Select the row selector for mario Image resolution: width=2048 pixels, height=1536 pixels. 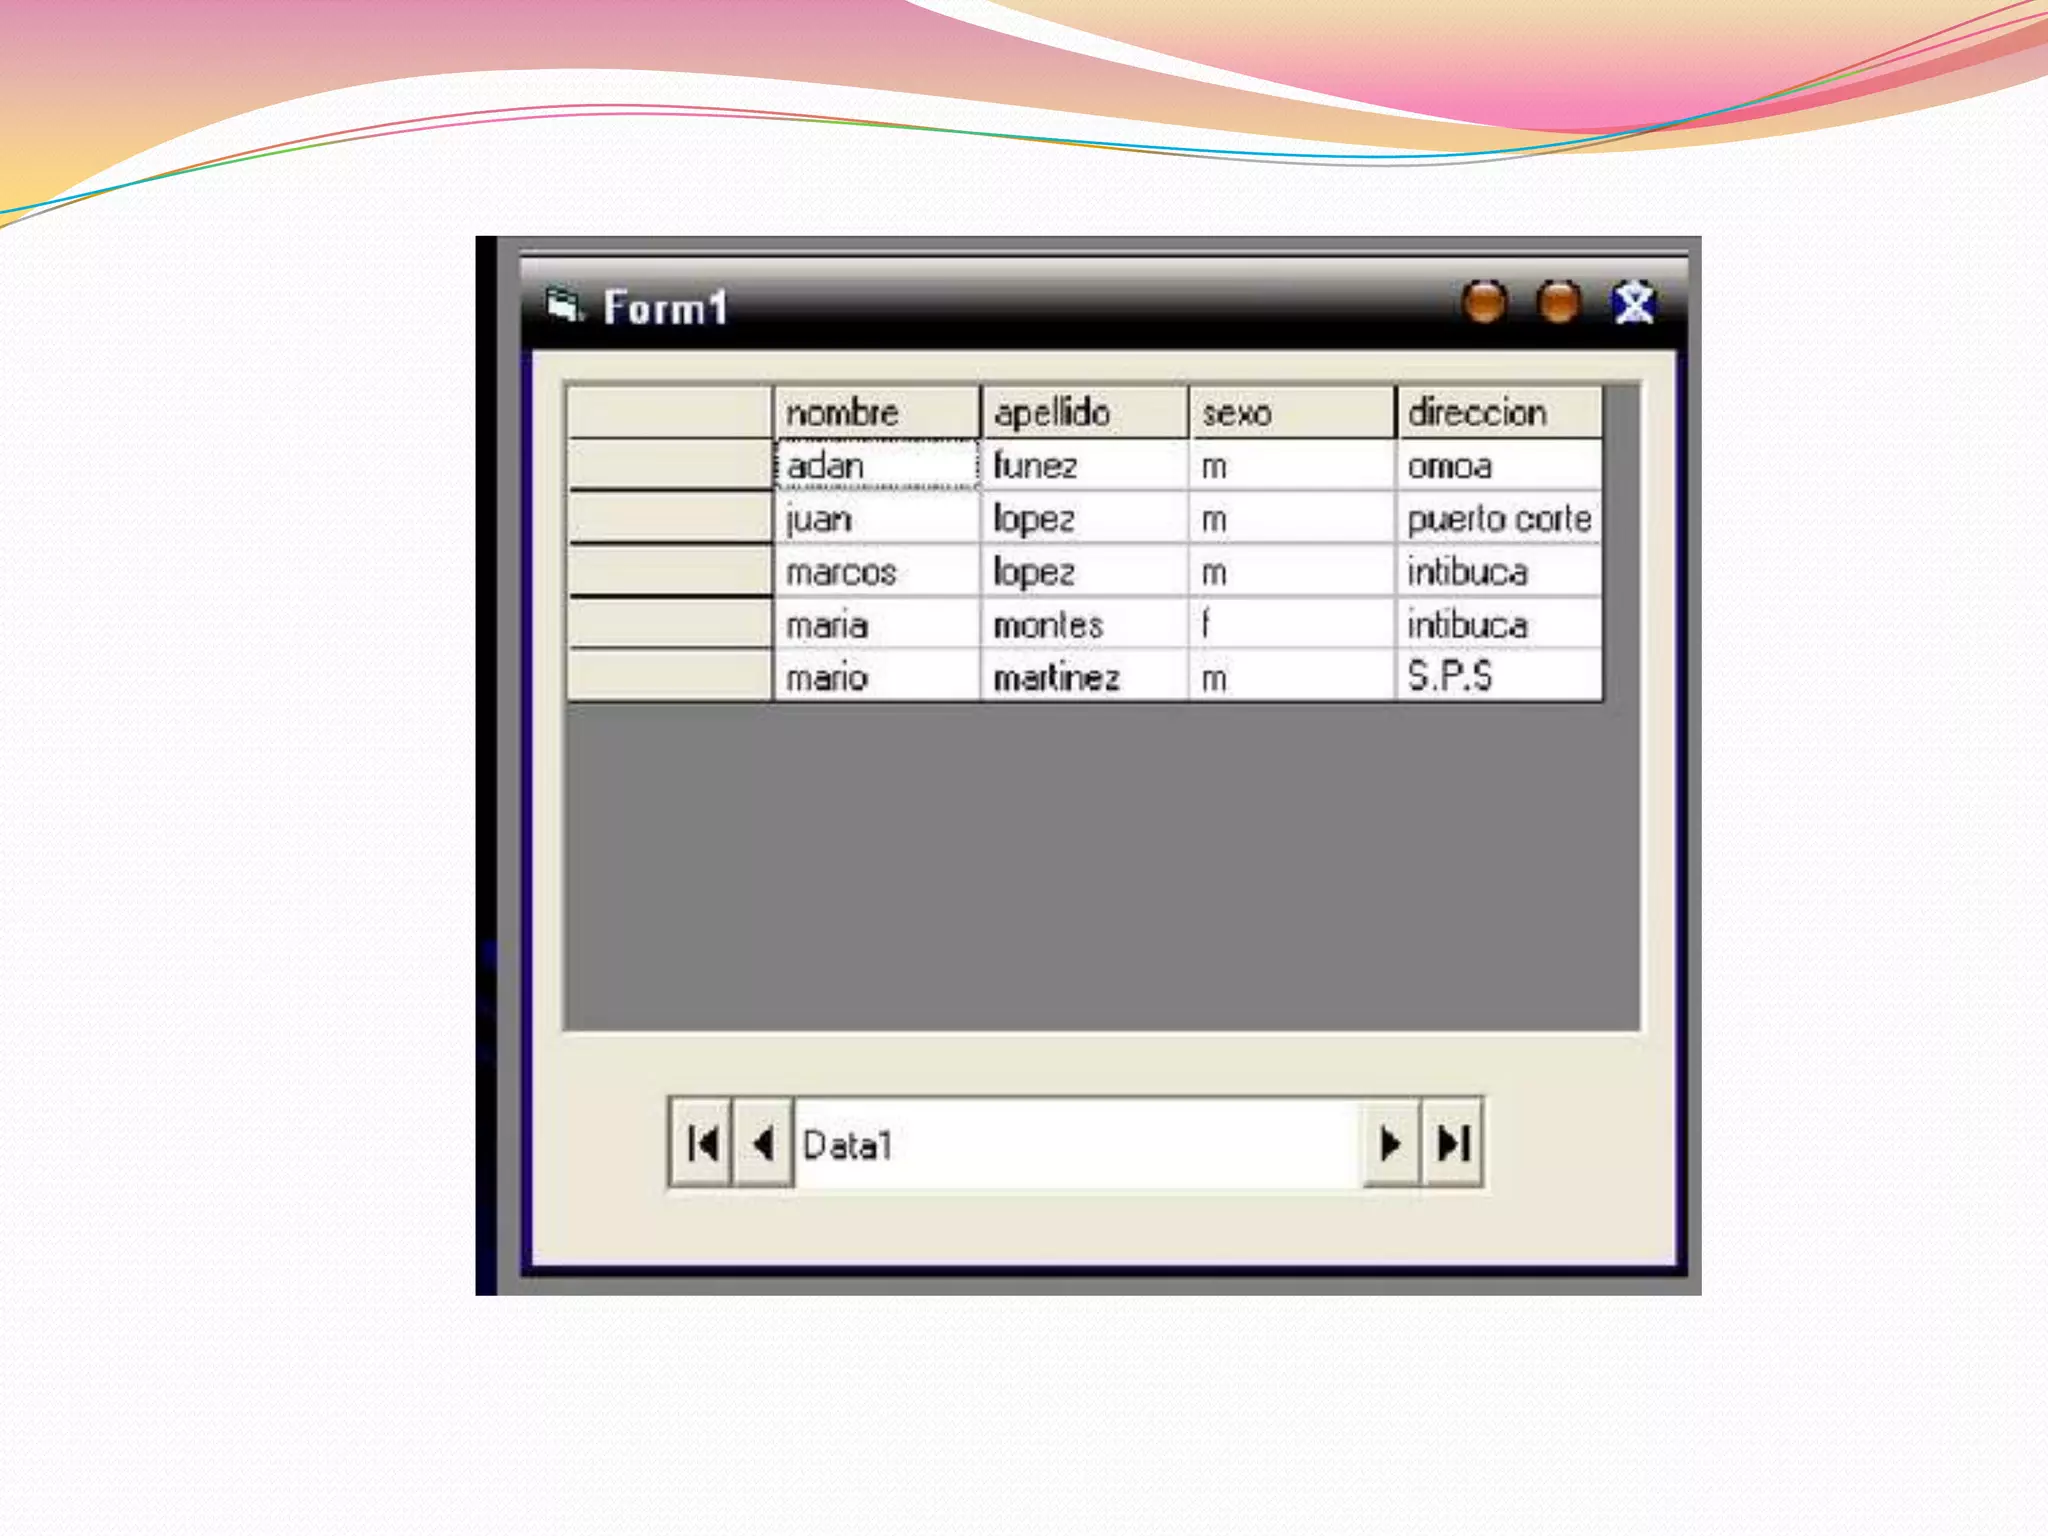tap(669, 677)
